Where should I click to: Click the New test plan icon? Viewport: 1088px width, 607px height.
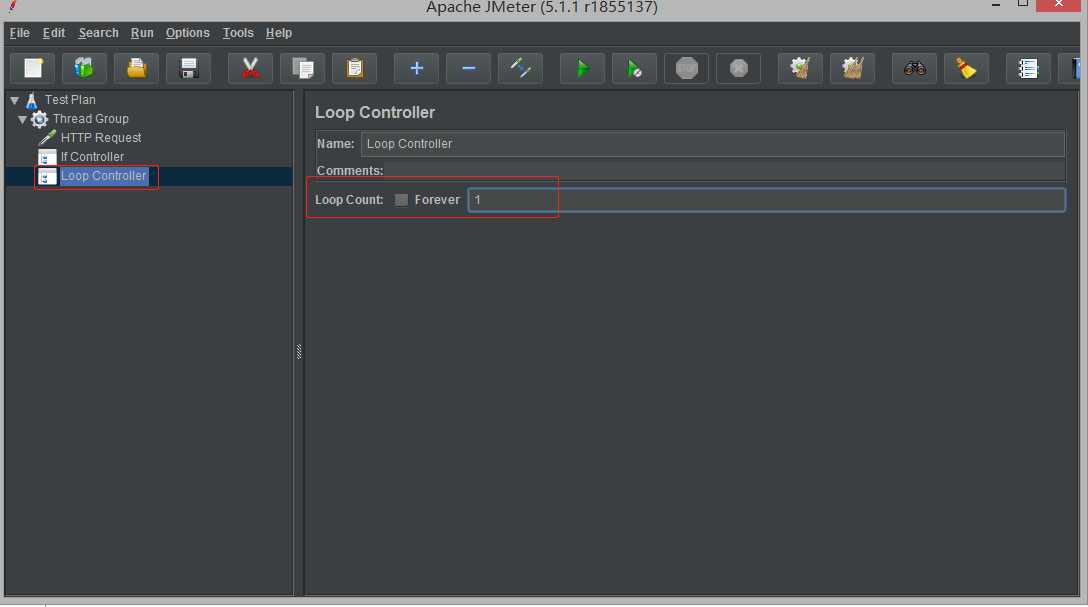[33, 68]
